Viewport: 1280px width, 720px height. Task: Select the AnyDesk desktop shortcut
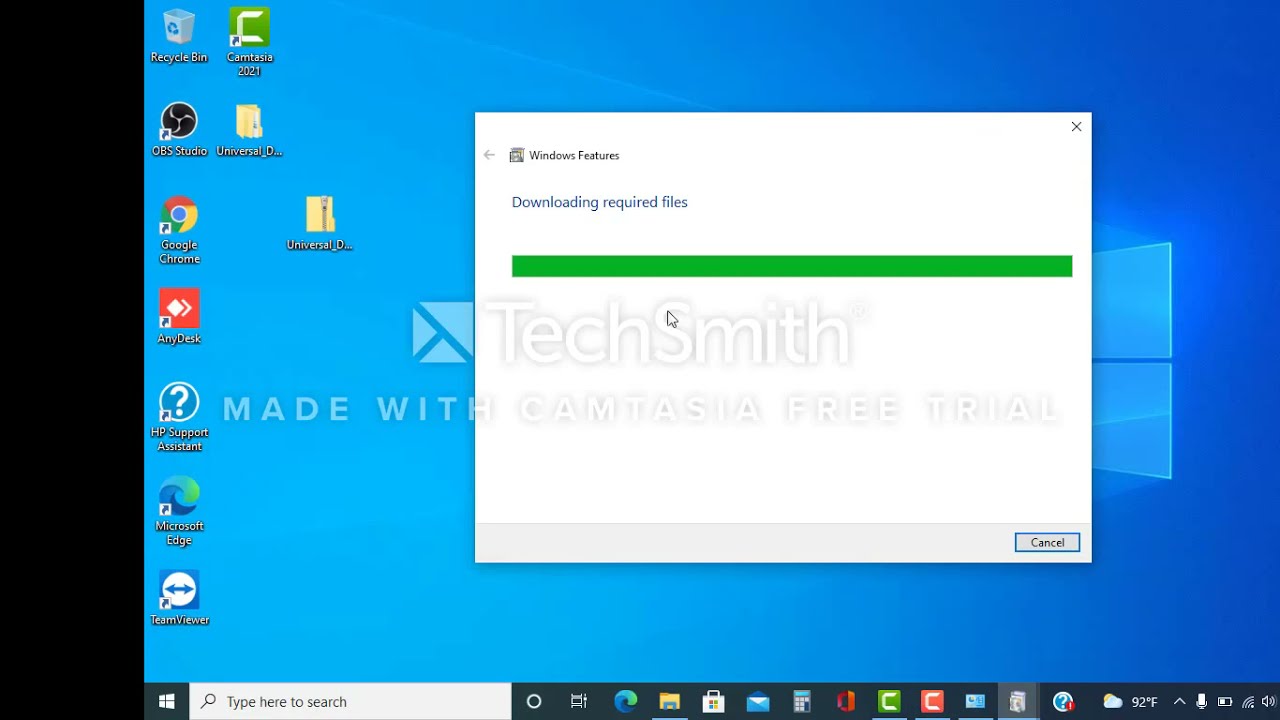[179, 318]
